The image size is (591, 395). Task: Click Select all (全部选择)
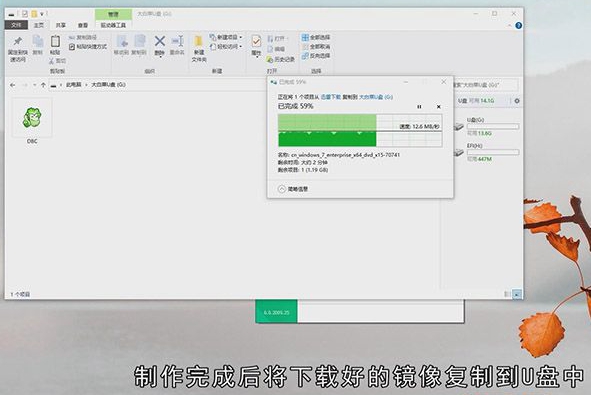coord(316,37)
